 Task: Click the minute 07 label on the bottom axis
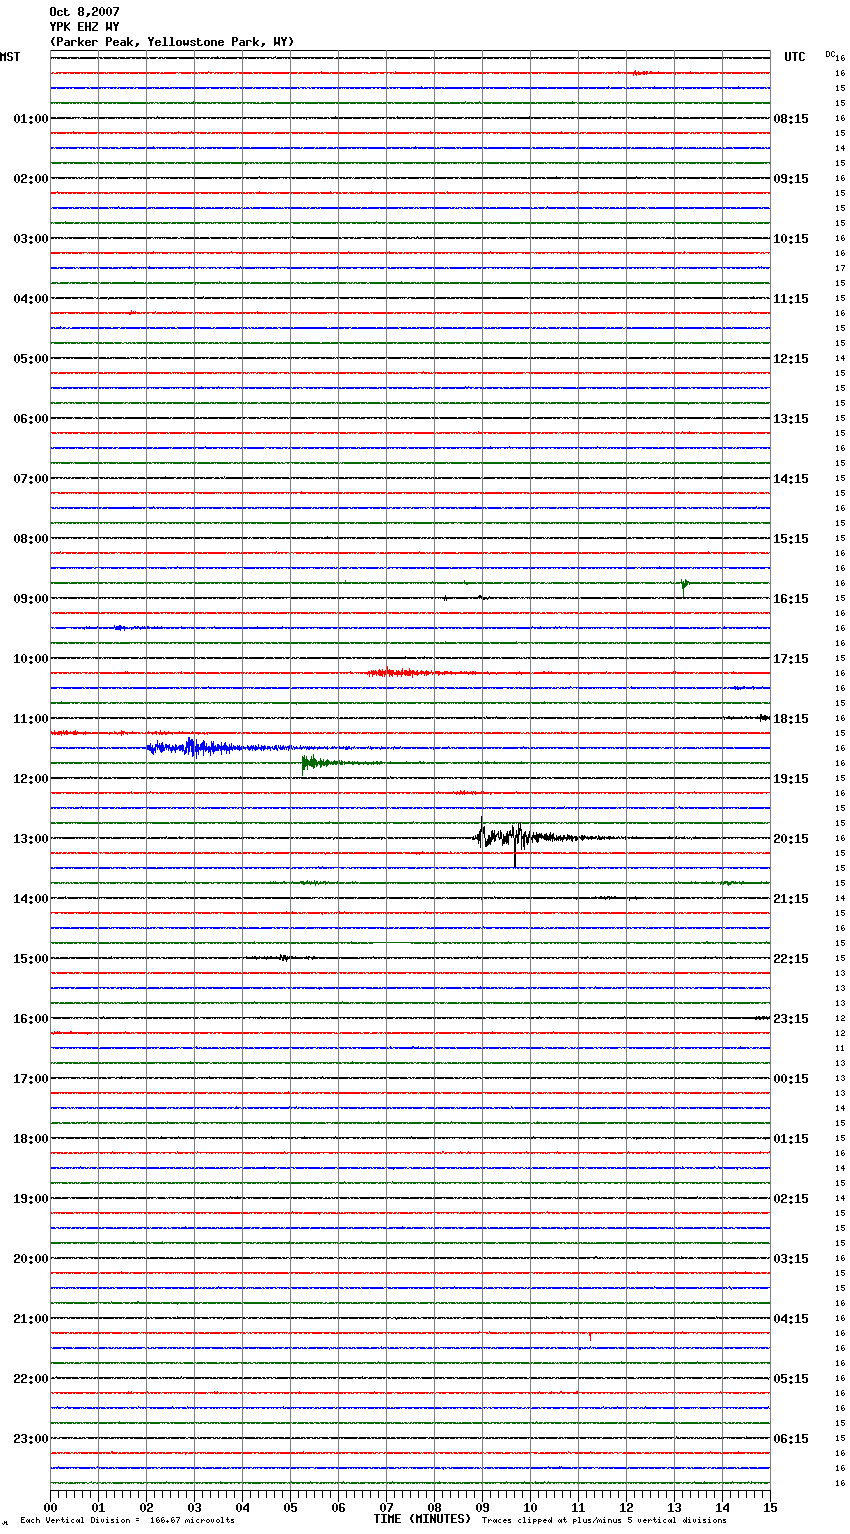[x=386, y=1507]
